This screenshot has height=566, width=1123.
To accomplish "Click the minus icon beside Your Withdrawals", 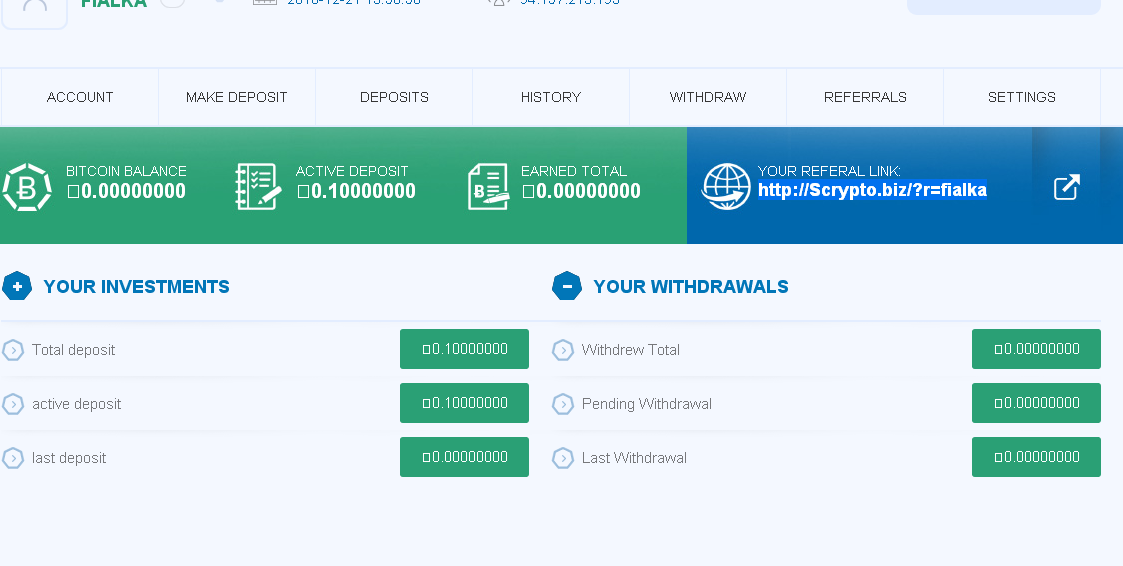I will [567, 287].
